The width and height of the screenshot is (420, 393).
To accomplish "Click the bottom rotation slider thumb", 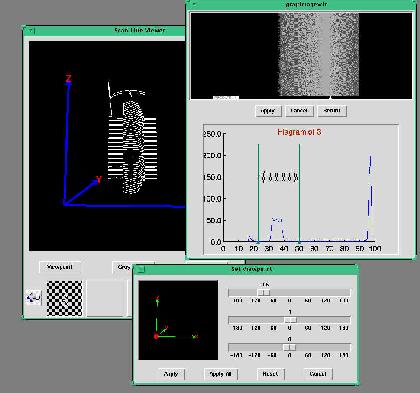I will tap(289, 347).
